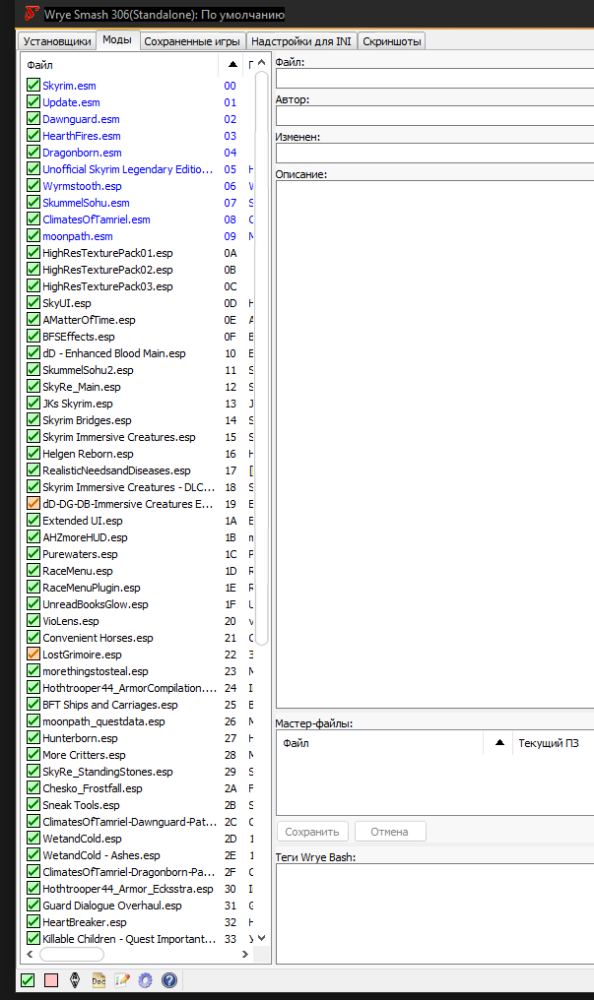
Task: Open the Doc Browser icon
Action: [x=98, y=980]
